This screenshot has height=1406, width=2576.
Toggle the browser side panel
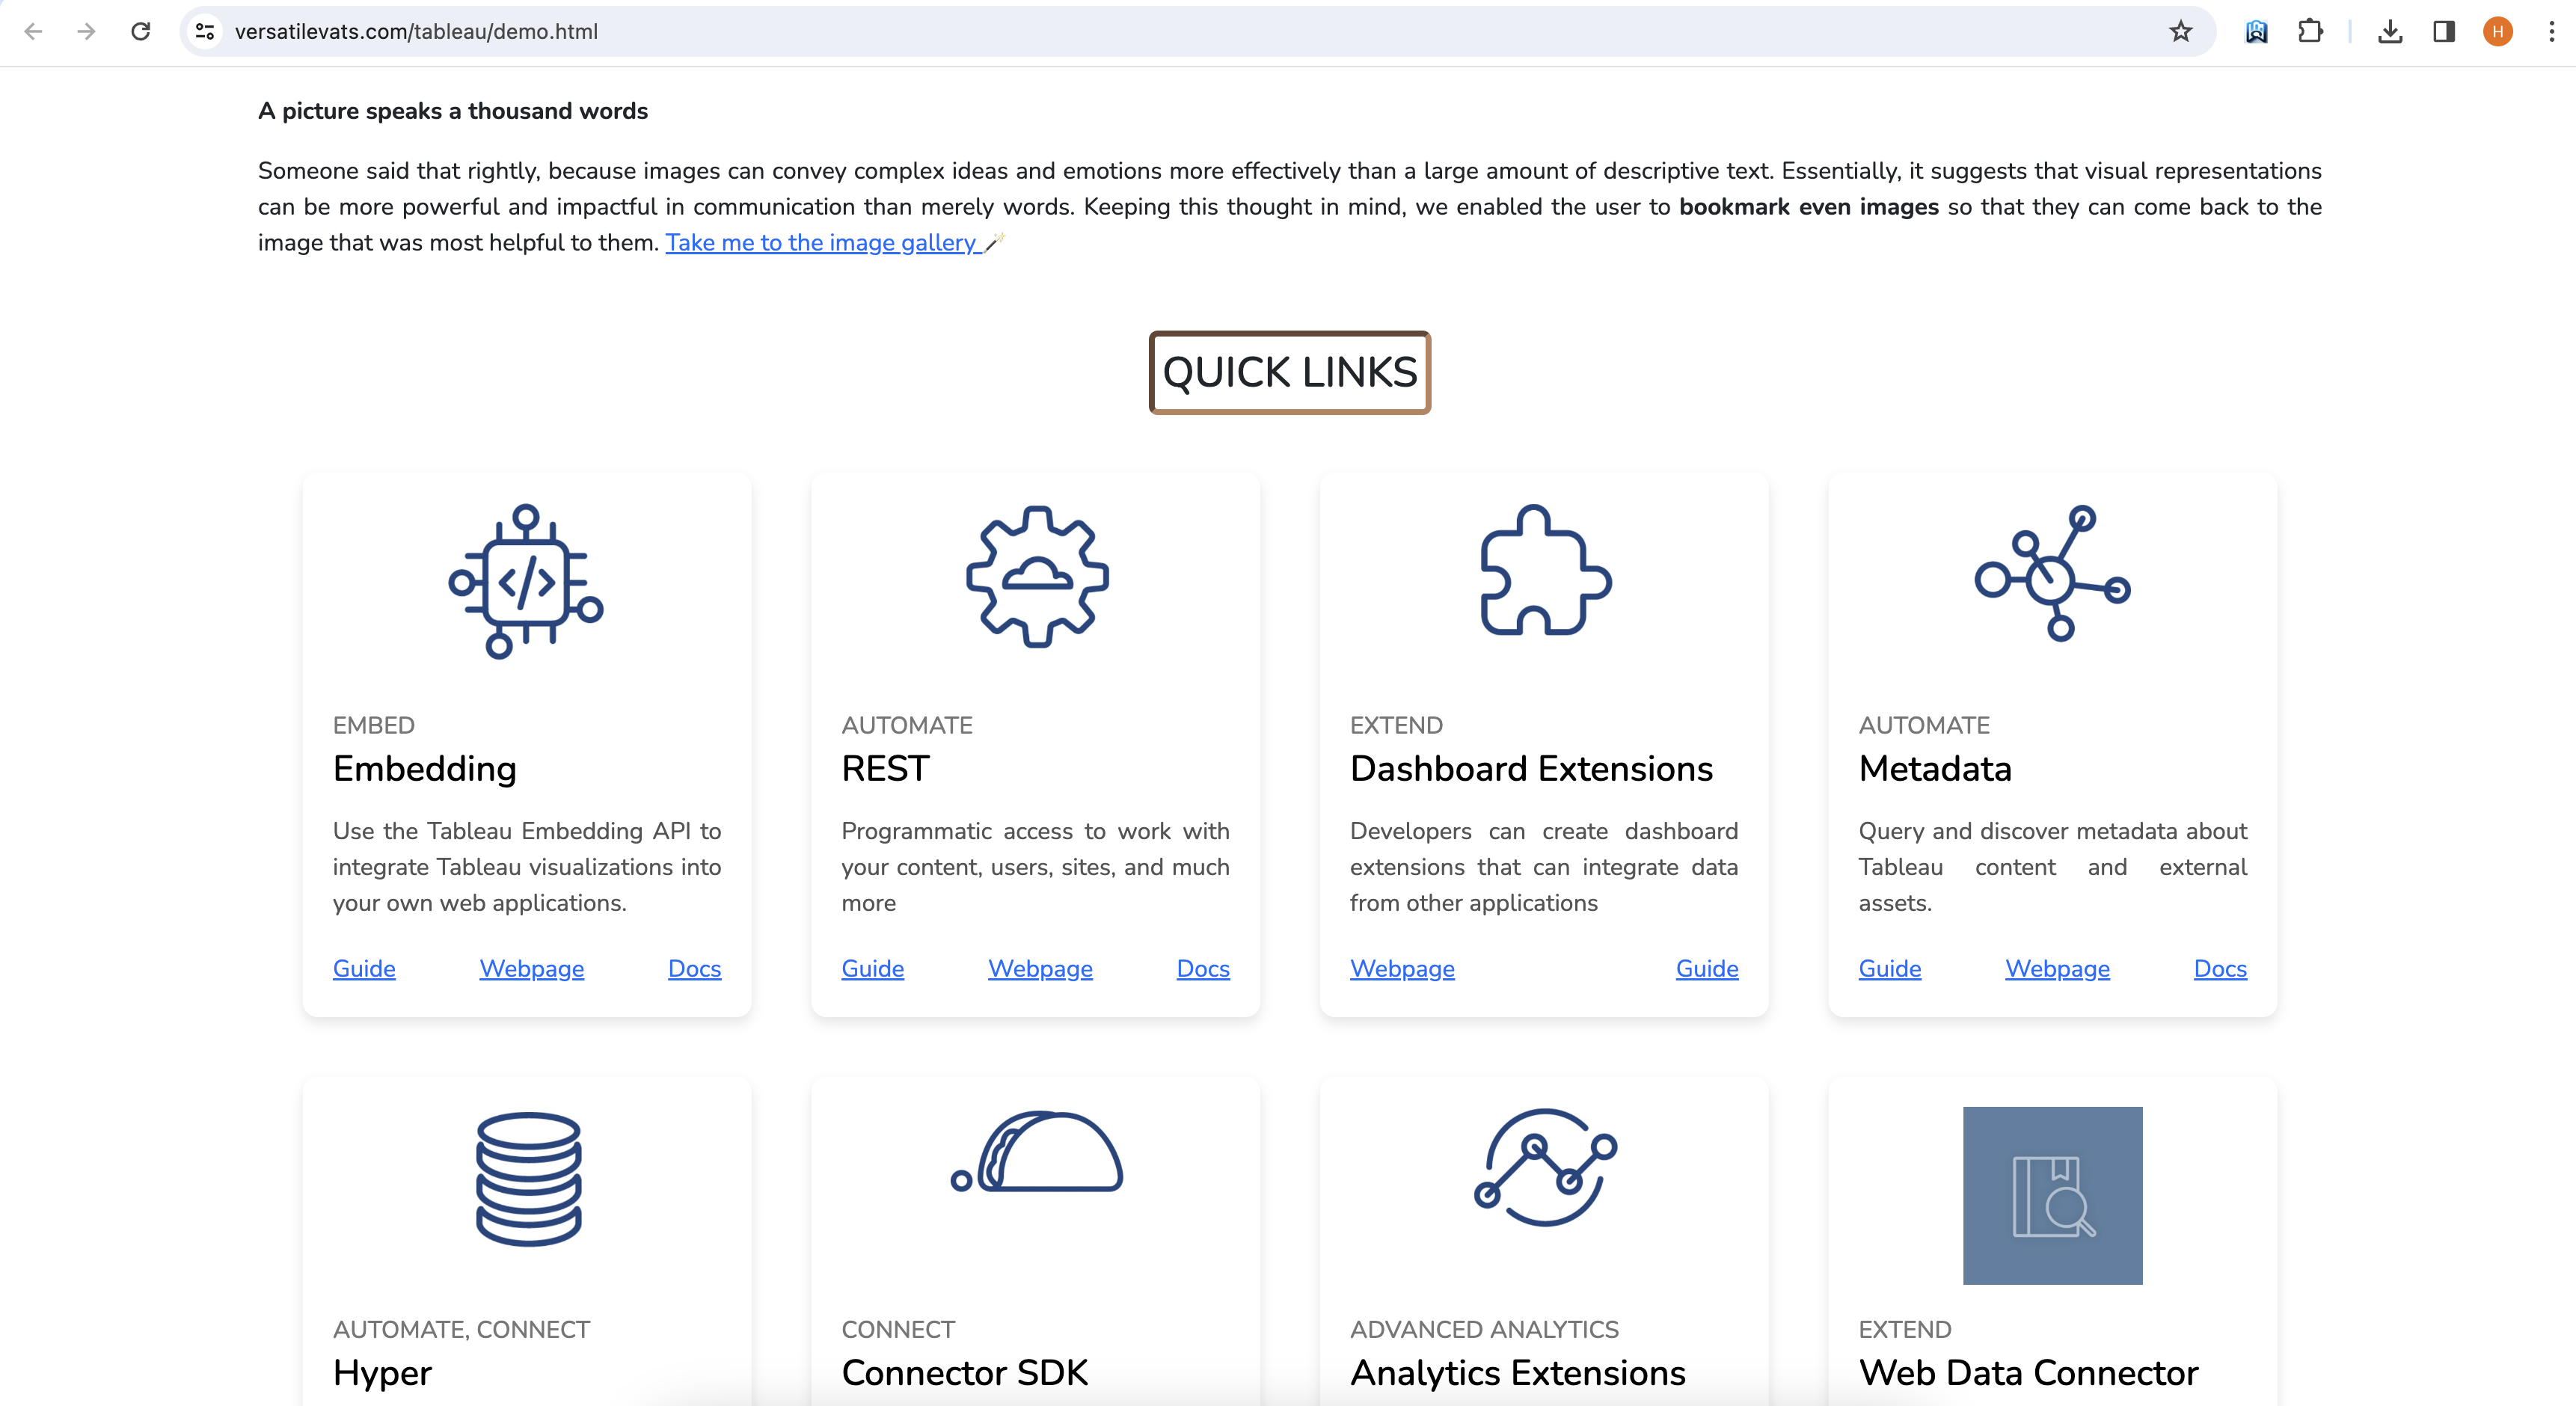coord(2444,32)
